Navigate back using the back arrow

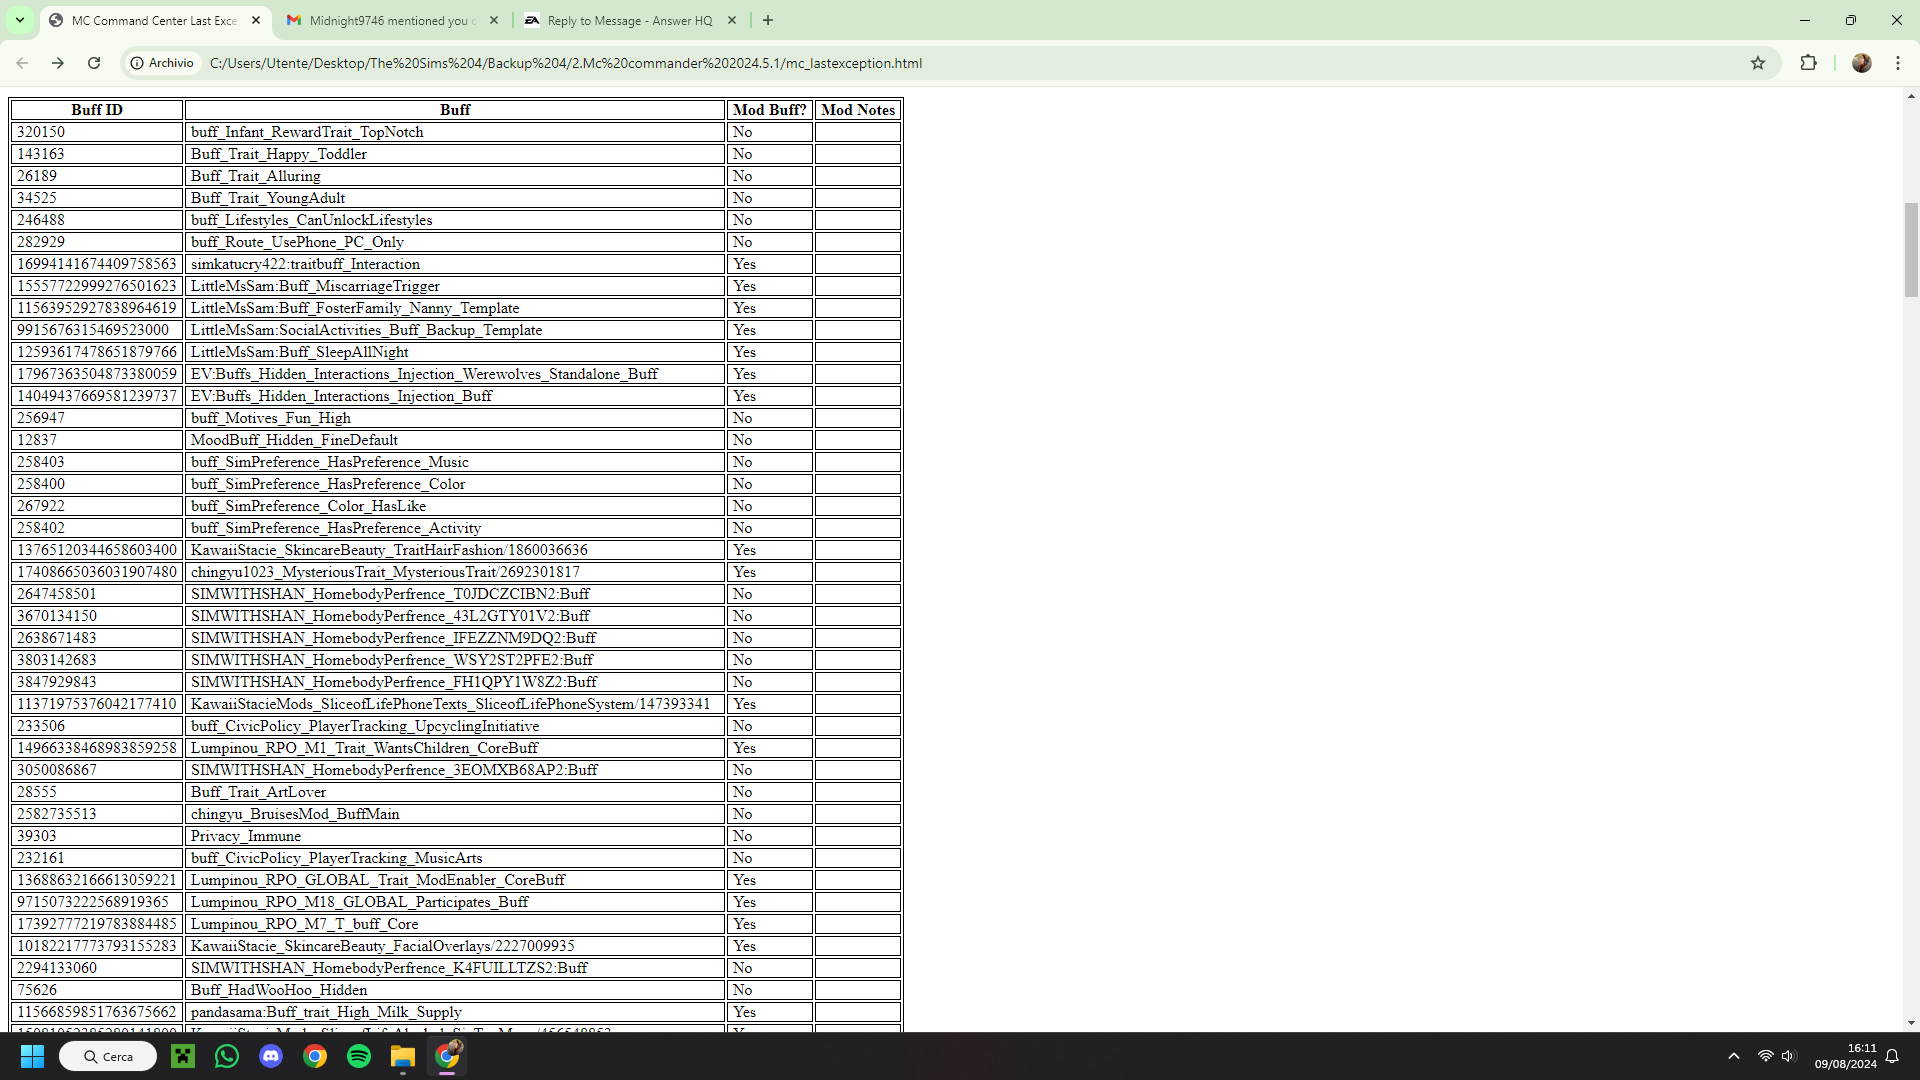(x=22, y=63)
